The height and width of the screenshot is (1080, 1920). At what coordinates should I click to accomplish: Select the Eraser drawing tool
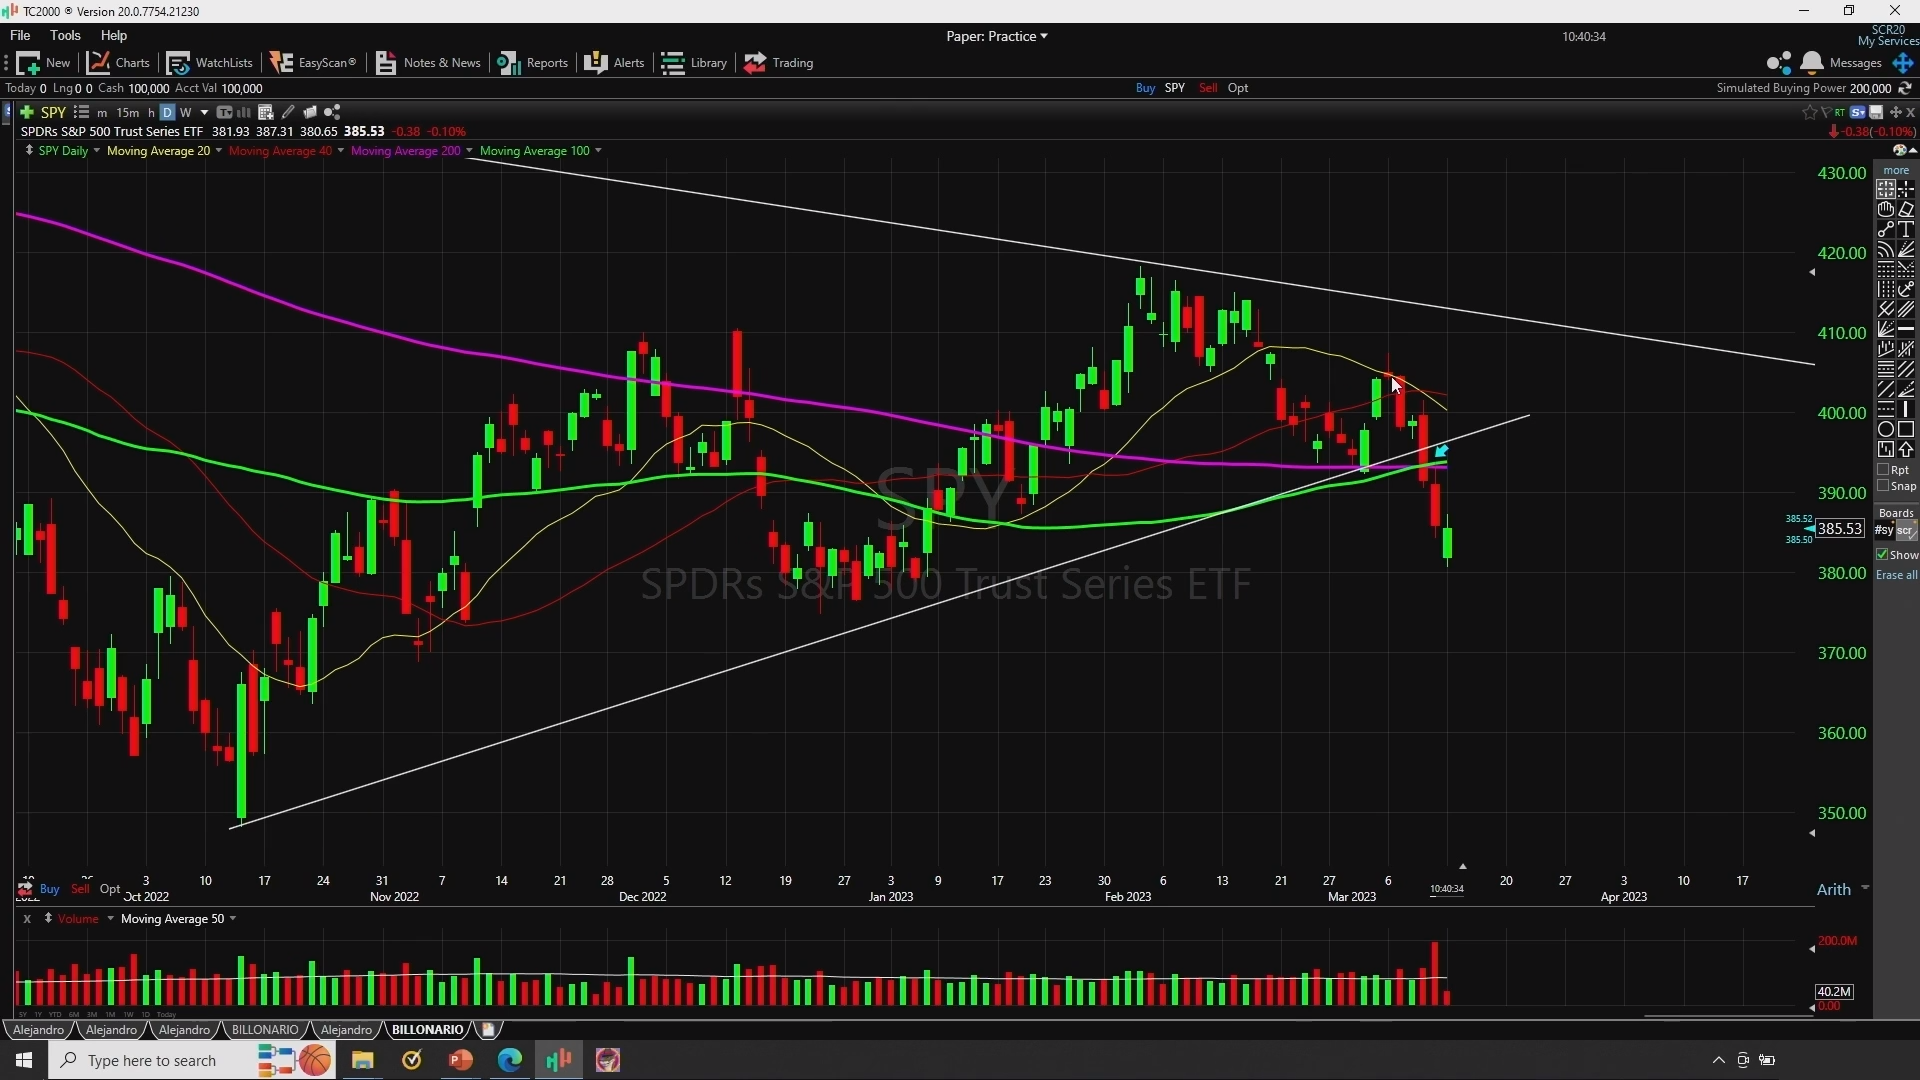[x=1906, y=209]
